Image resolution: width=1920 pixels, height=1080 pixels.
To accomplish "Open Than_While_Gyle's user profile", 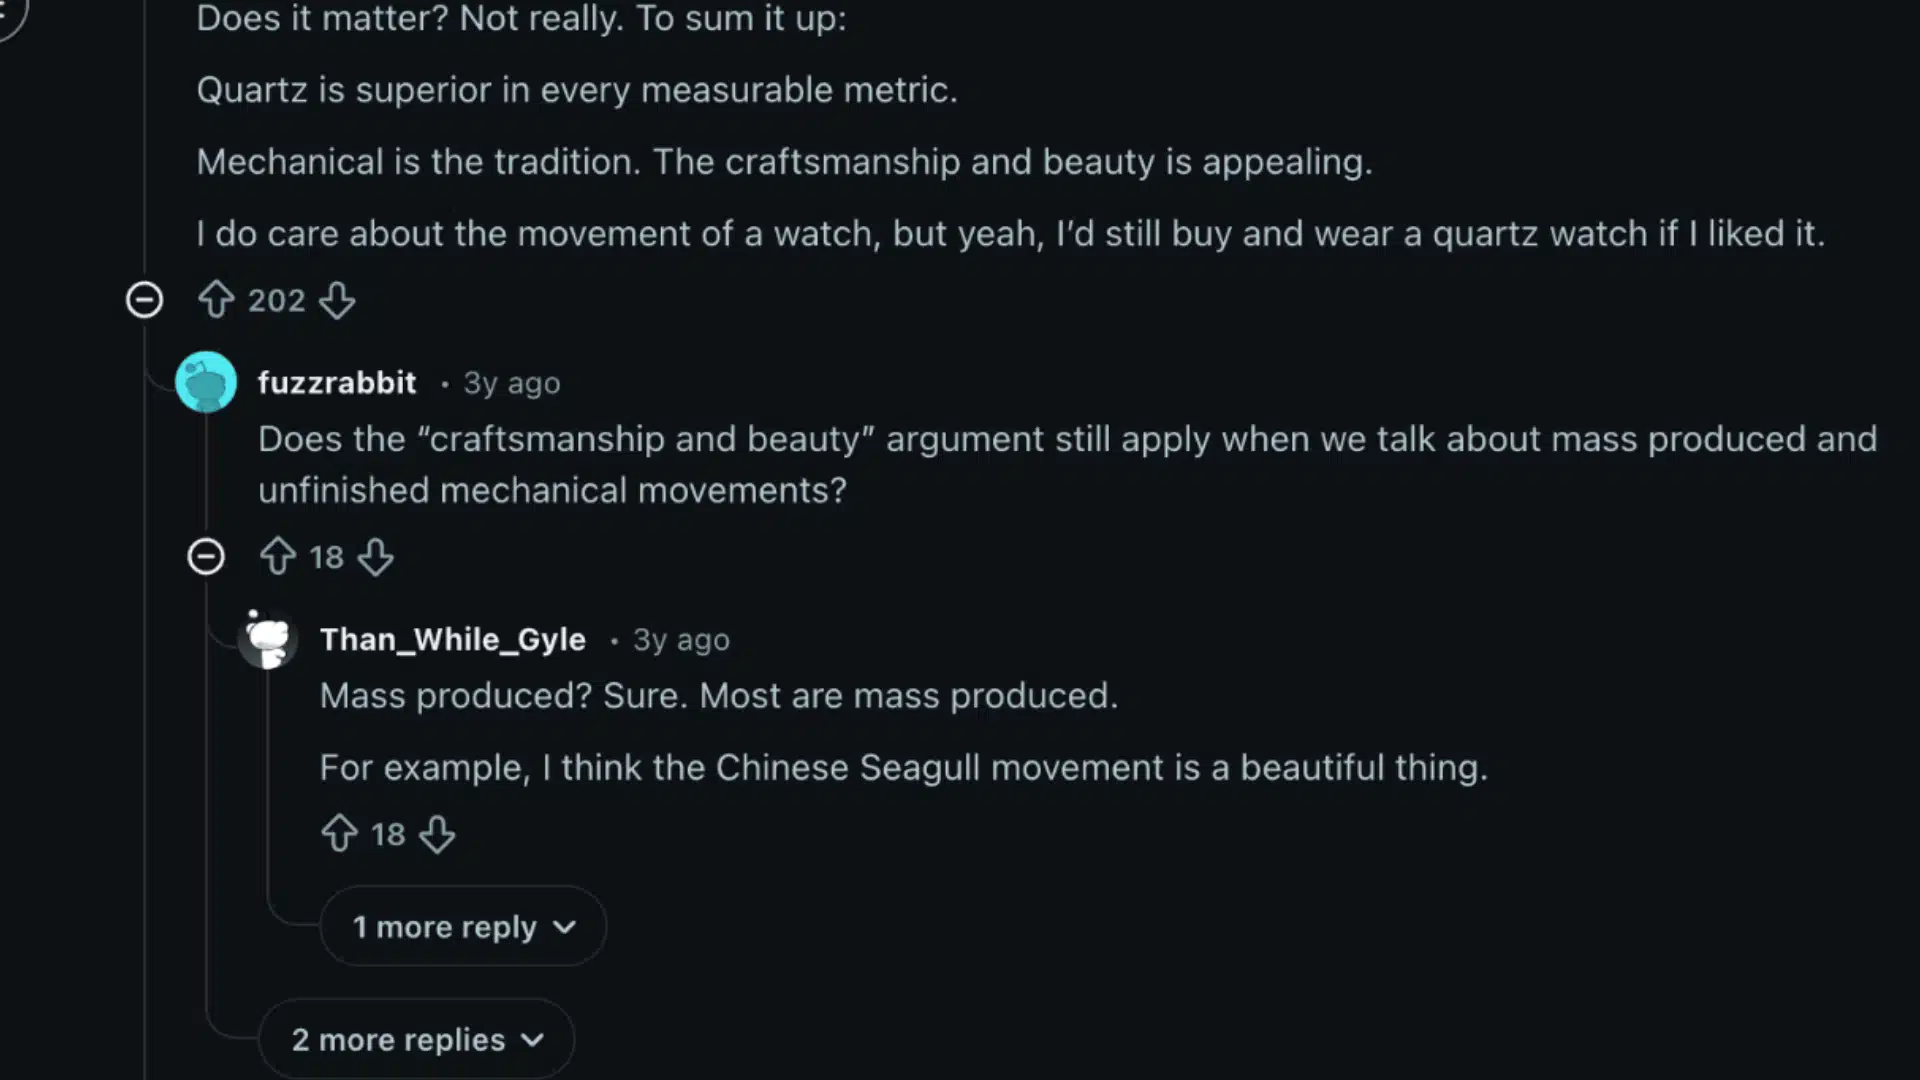I will (452, 639).
